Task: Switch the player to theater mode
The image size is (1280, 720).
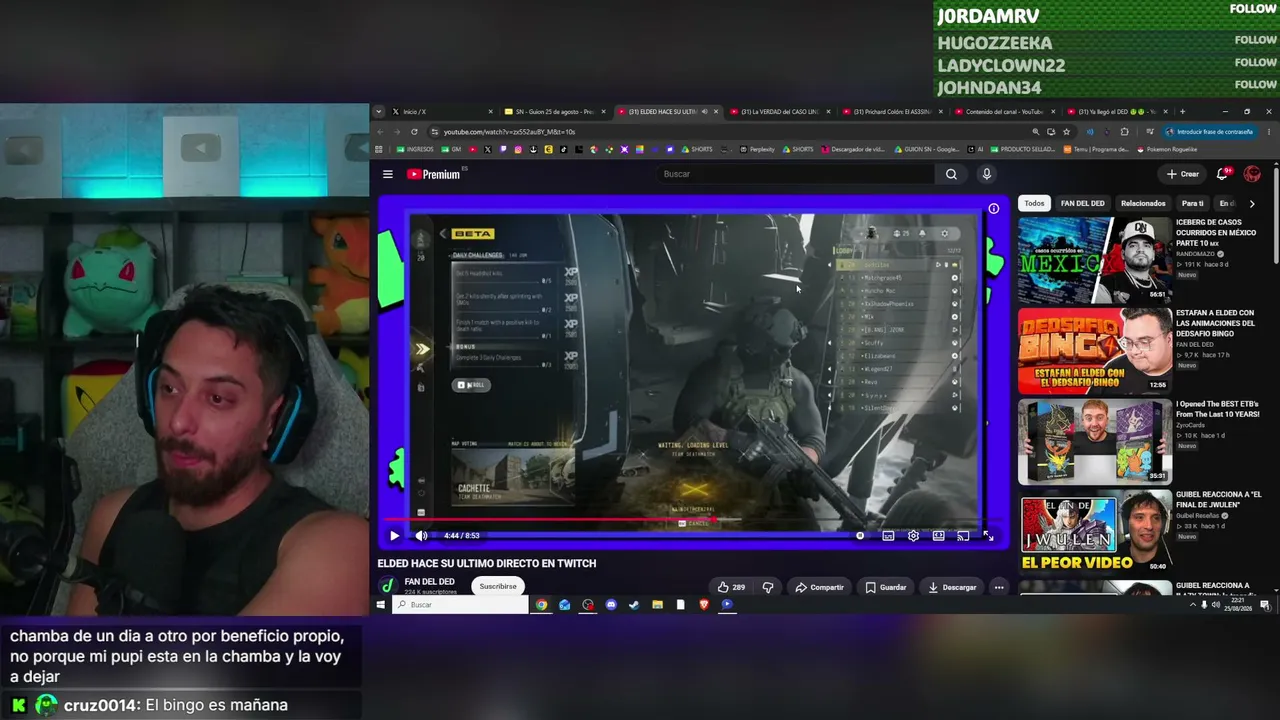Action: pyautogui.click(x=938, y=536)
